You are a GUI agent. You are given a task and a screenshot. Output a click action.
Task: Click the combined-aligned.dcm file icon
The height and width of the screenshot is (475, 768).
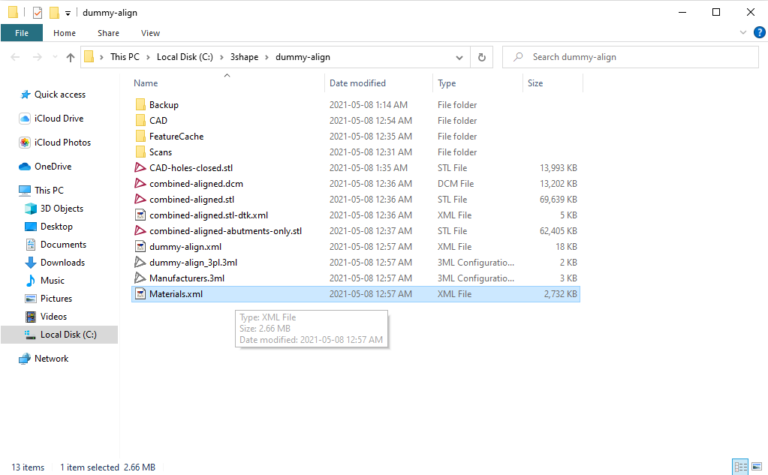pyautogui.click(x=140, y=184)
